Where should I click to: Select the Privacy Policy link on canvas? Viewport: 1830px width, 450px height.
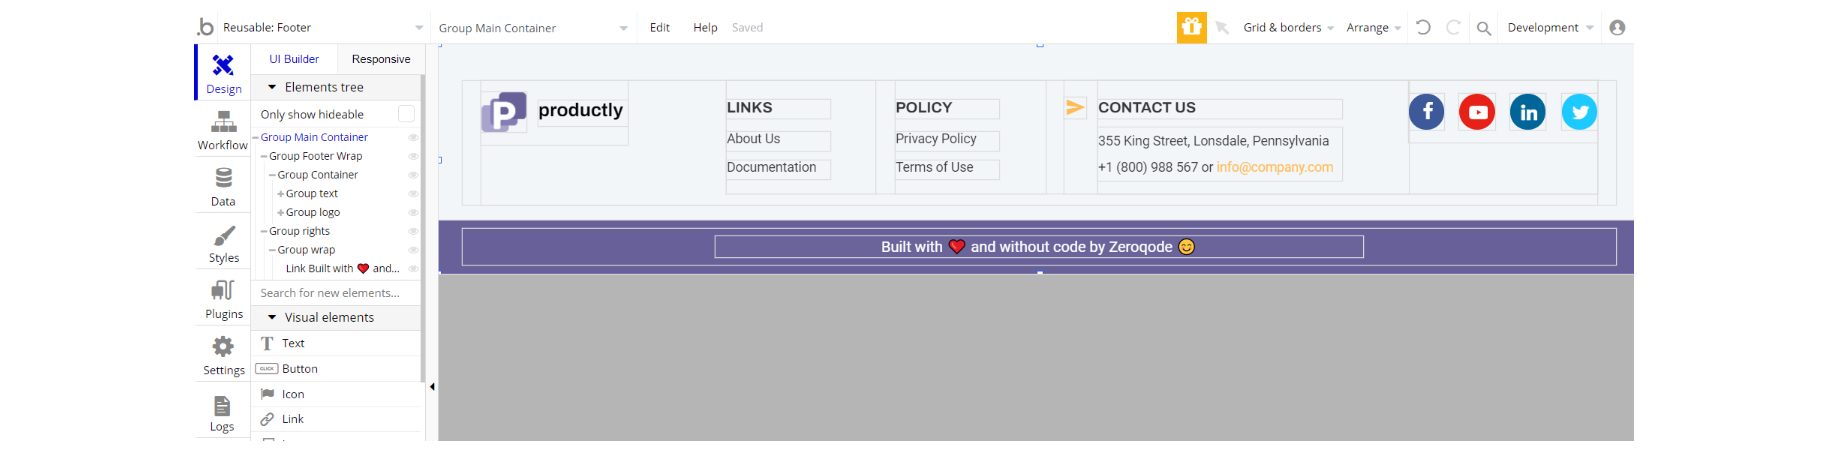(x=947, y=140)
